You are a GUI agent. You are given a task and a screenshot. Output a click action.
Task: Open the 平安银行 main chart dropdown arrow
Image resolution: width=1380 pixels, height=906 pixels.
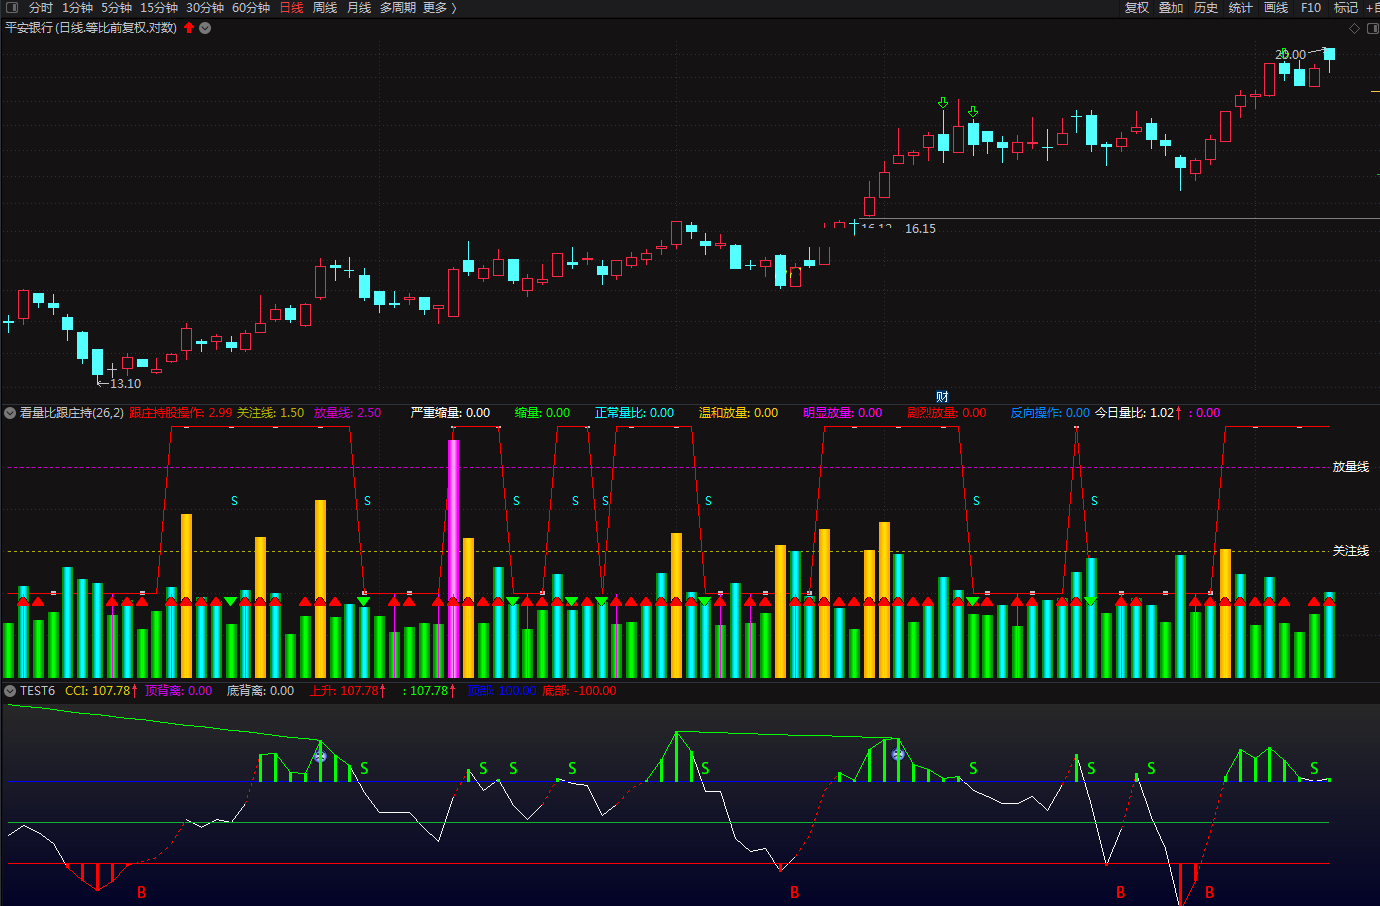click(205, 28)
